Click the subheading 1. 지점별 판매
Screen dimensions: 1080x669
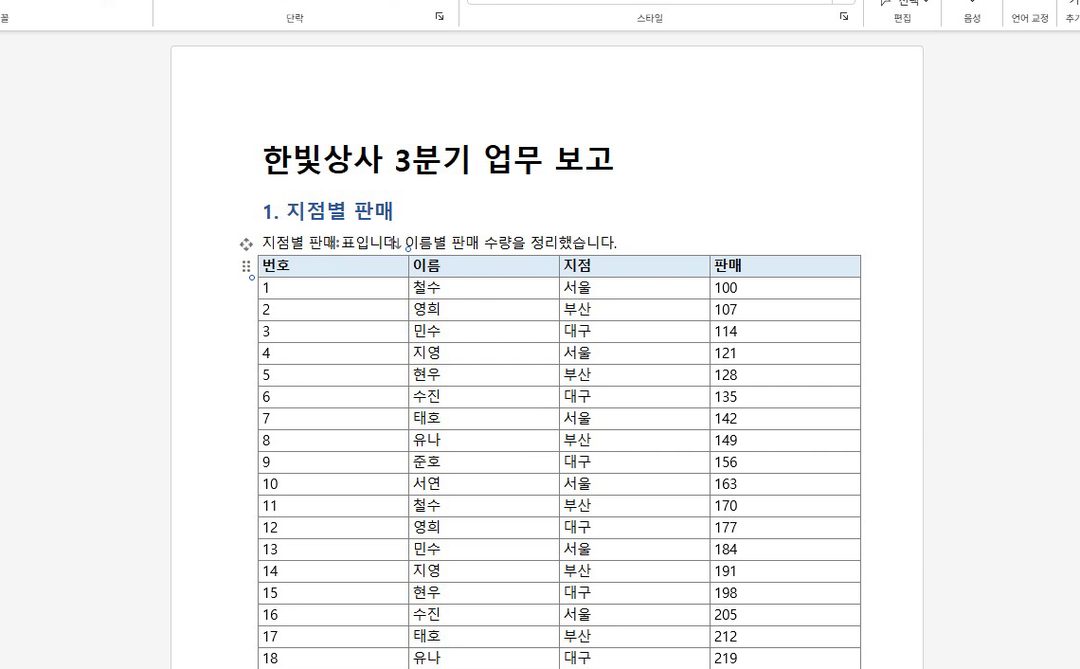tap(328, 211)
